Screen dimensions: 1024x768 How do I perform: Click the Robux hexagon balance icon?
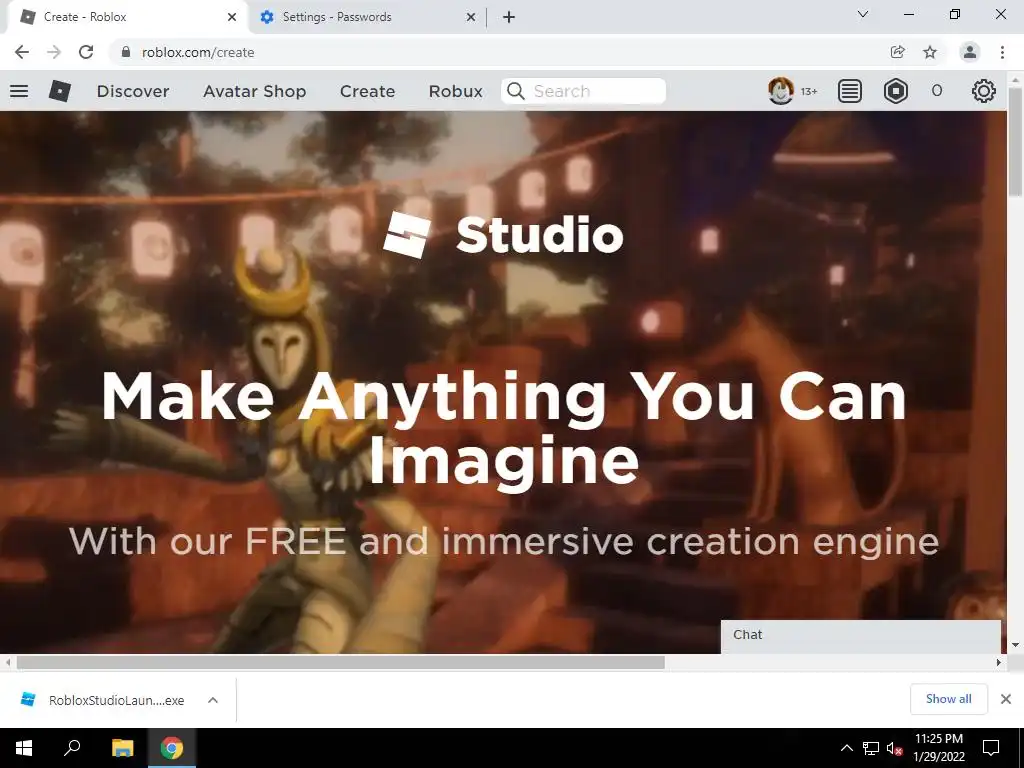click(x=895, y=91)
